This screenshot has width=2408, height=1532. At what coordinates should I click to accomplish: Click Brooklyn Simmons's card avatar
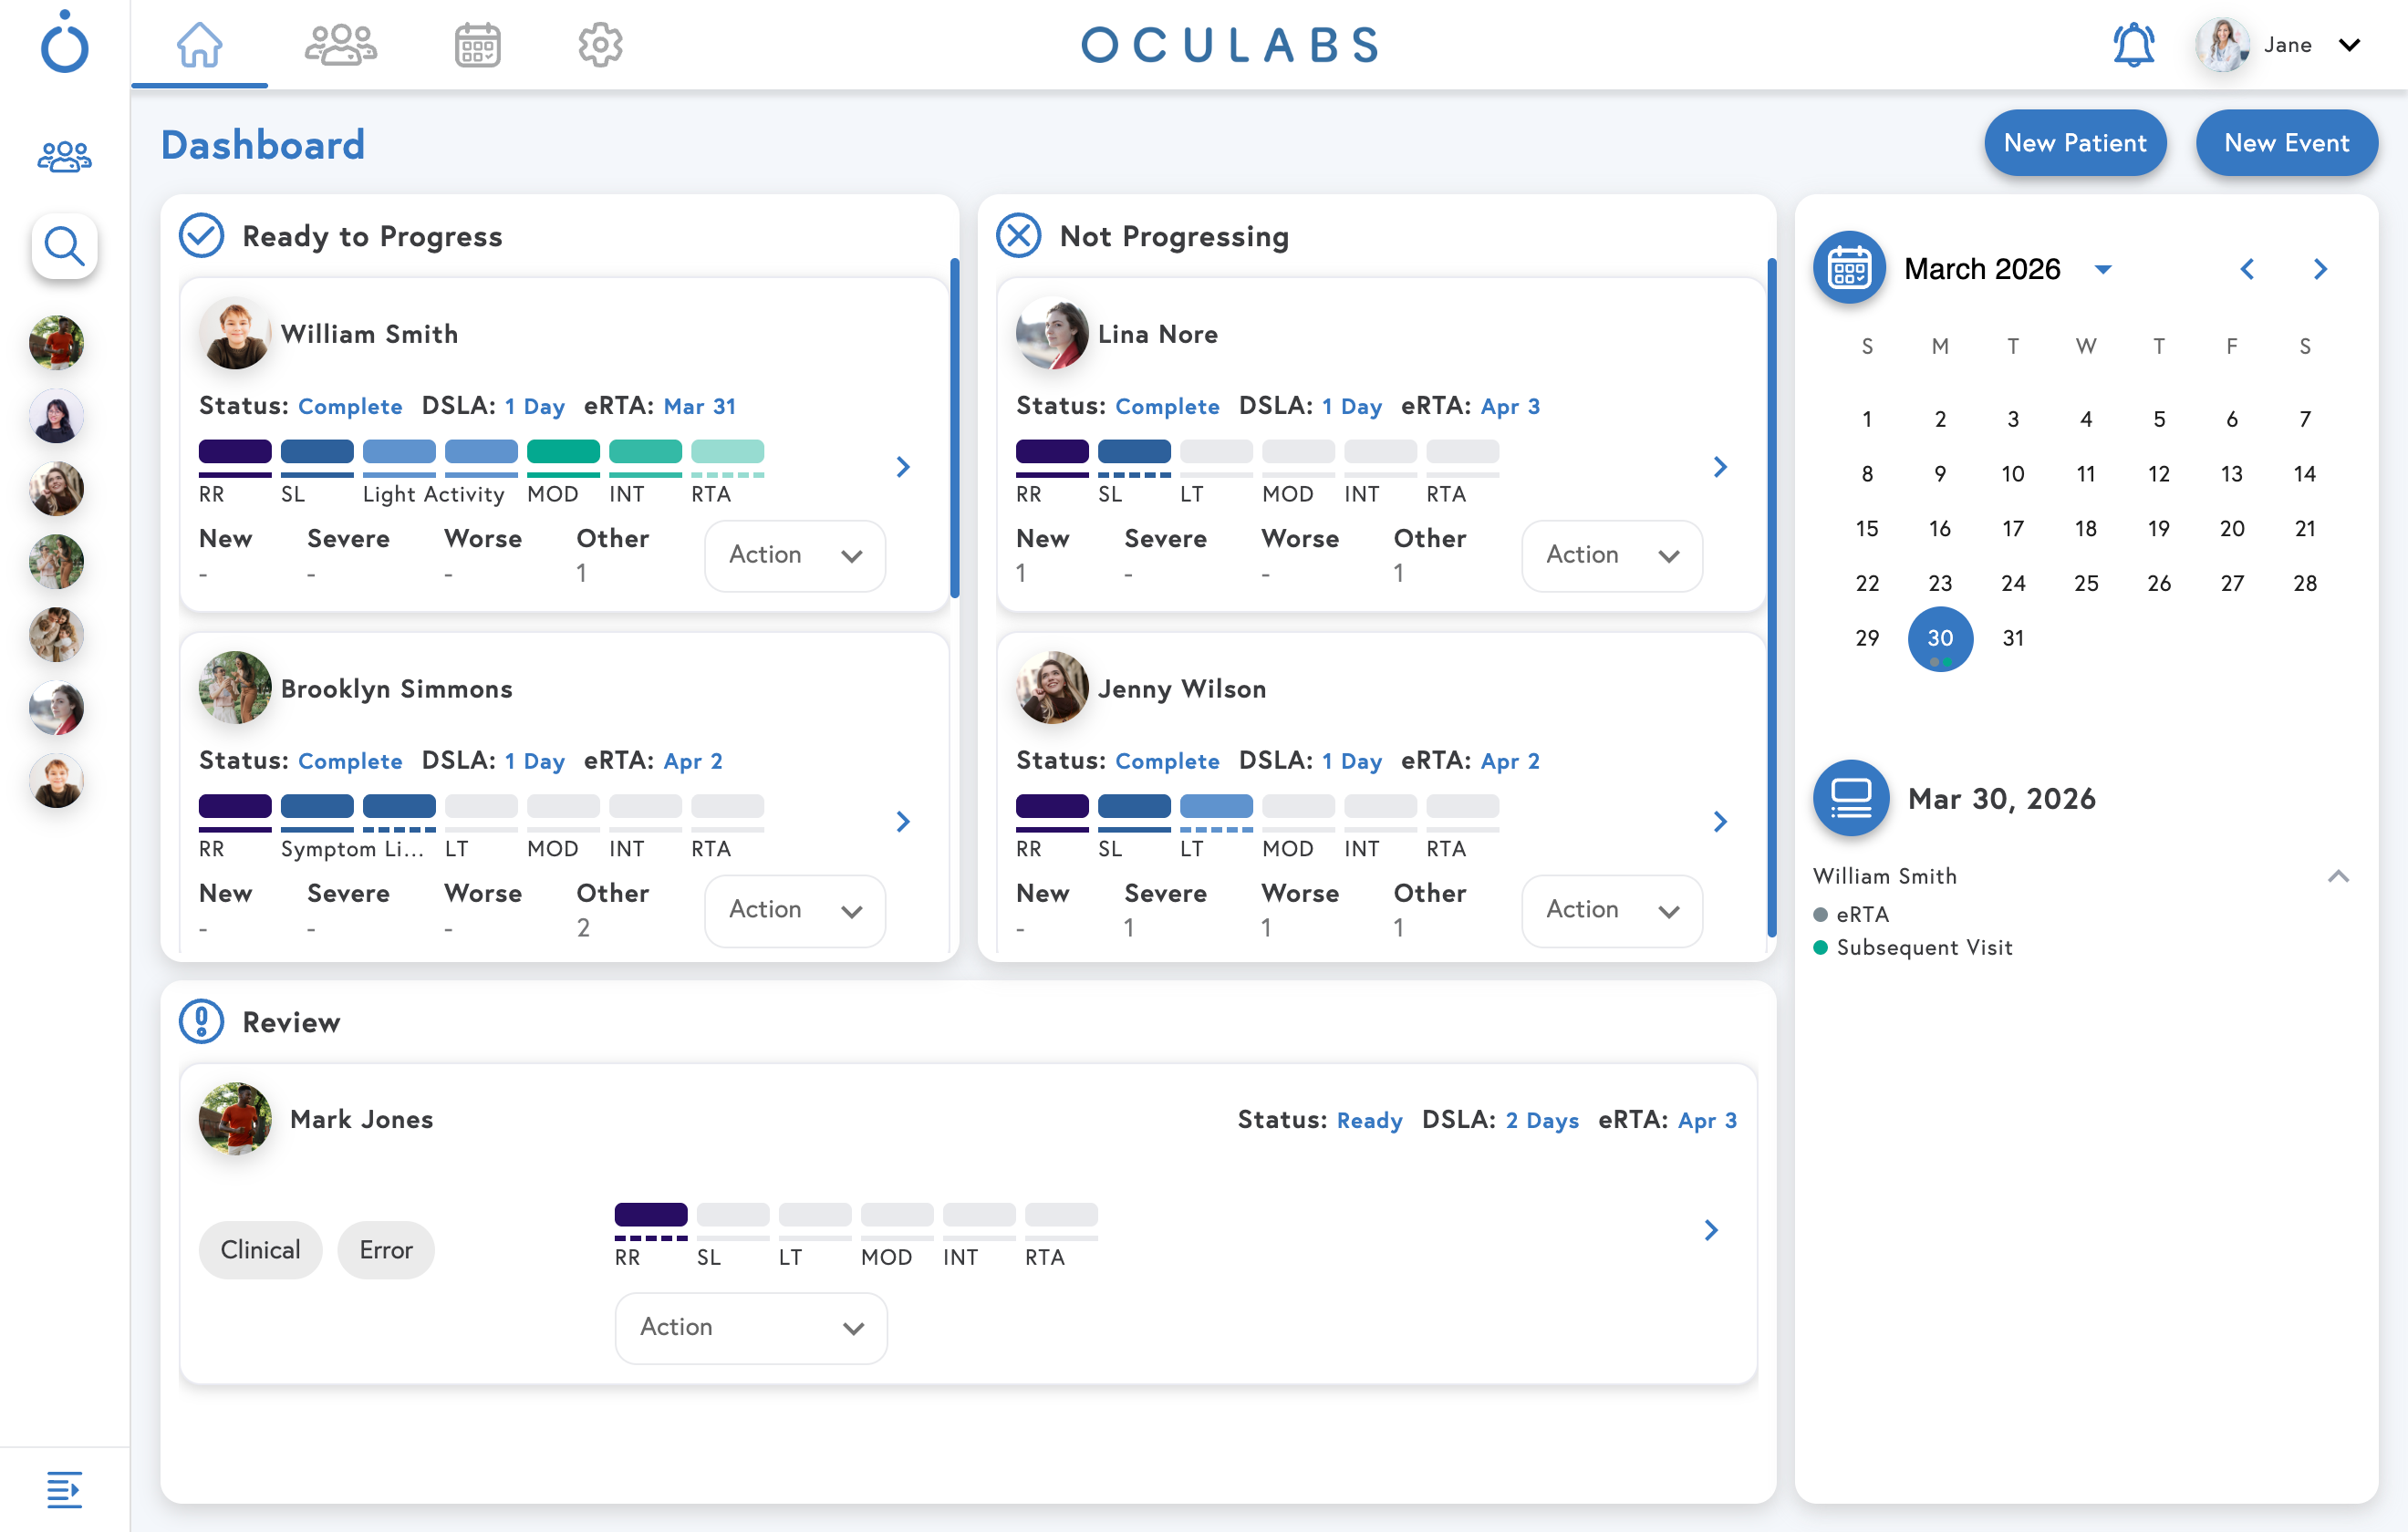[235, 688]
